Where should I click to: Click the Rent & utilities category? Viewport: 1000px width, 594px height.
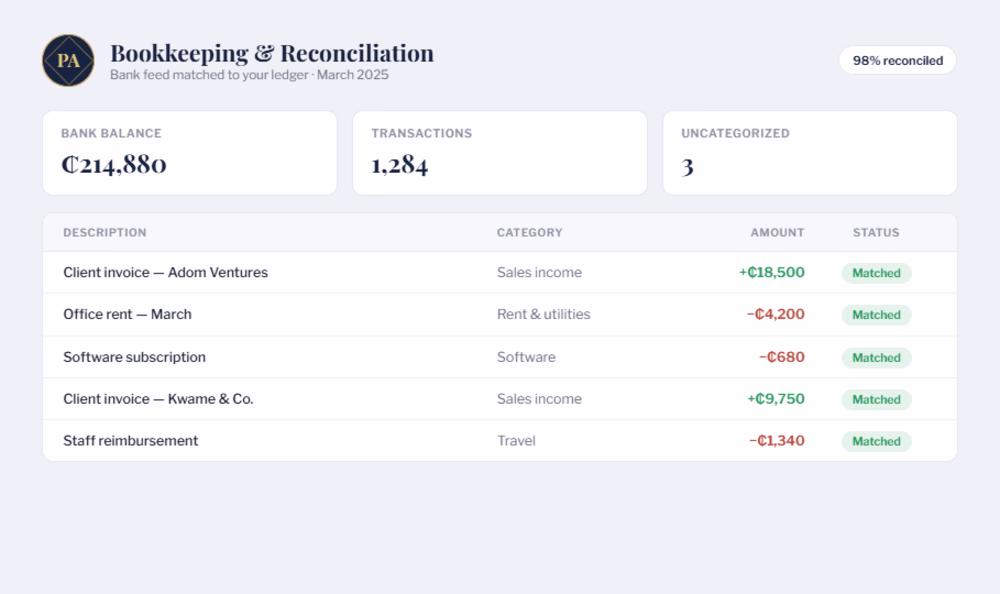(x=543, y=315)
